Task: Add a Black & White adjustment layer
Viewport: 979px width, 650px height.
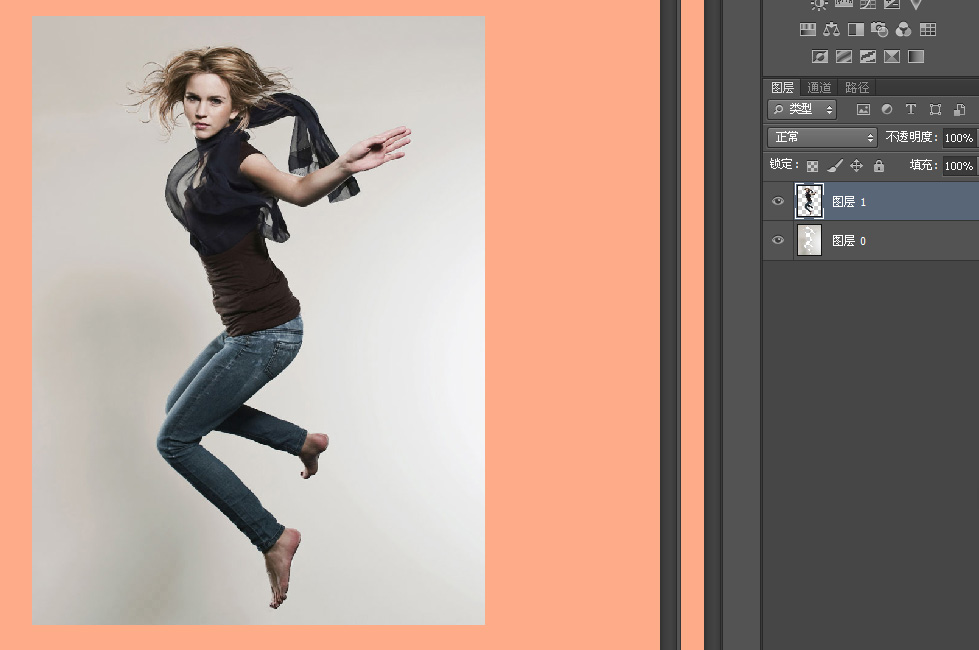Action: [856, 30]
